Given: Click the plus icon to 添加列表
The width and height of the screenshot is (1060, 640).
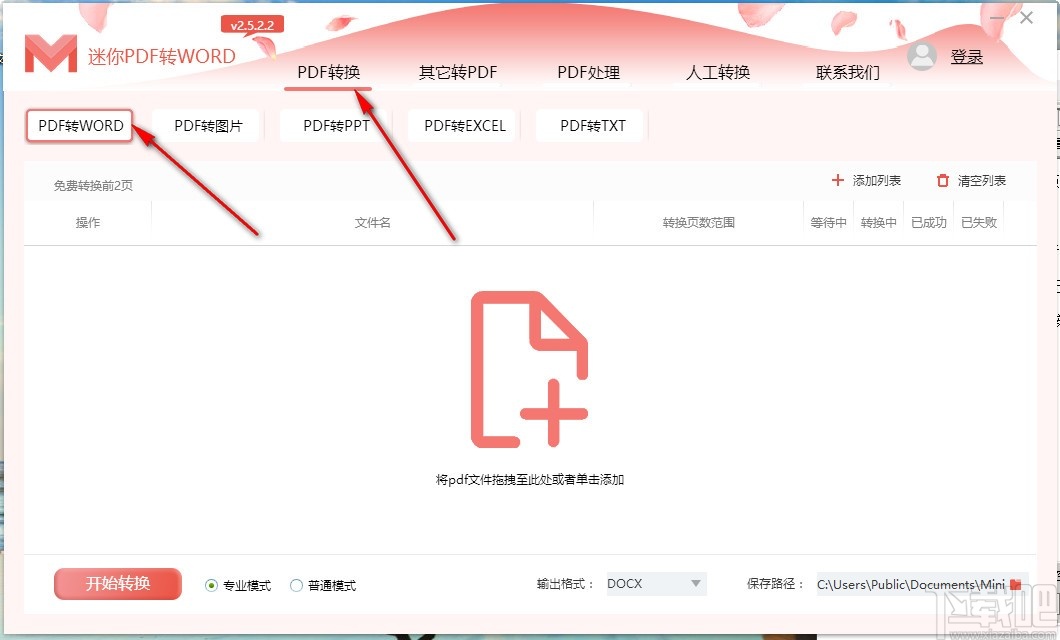Looking at the screenshot, I should pos(837,180).
